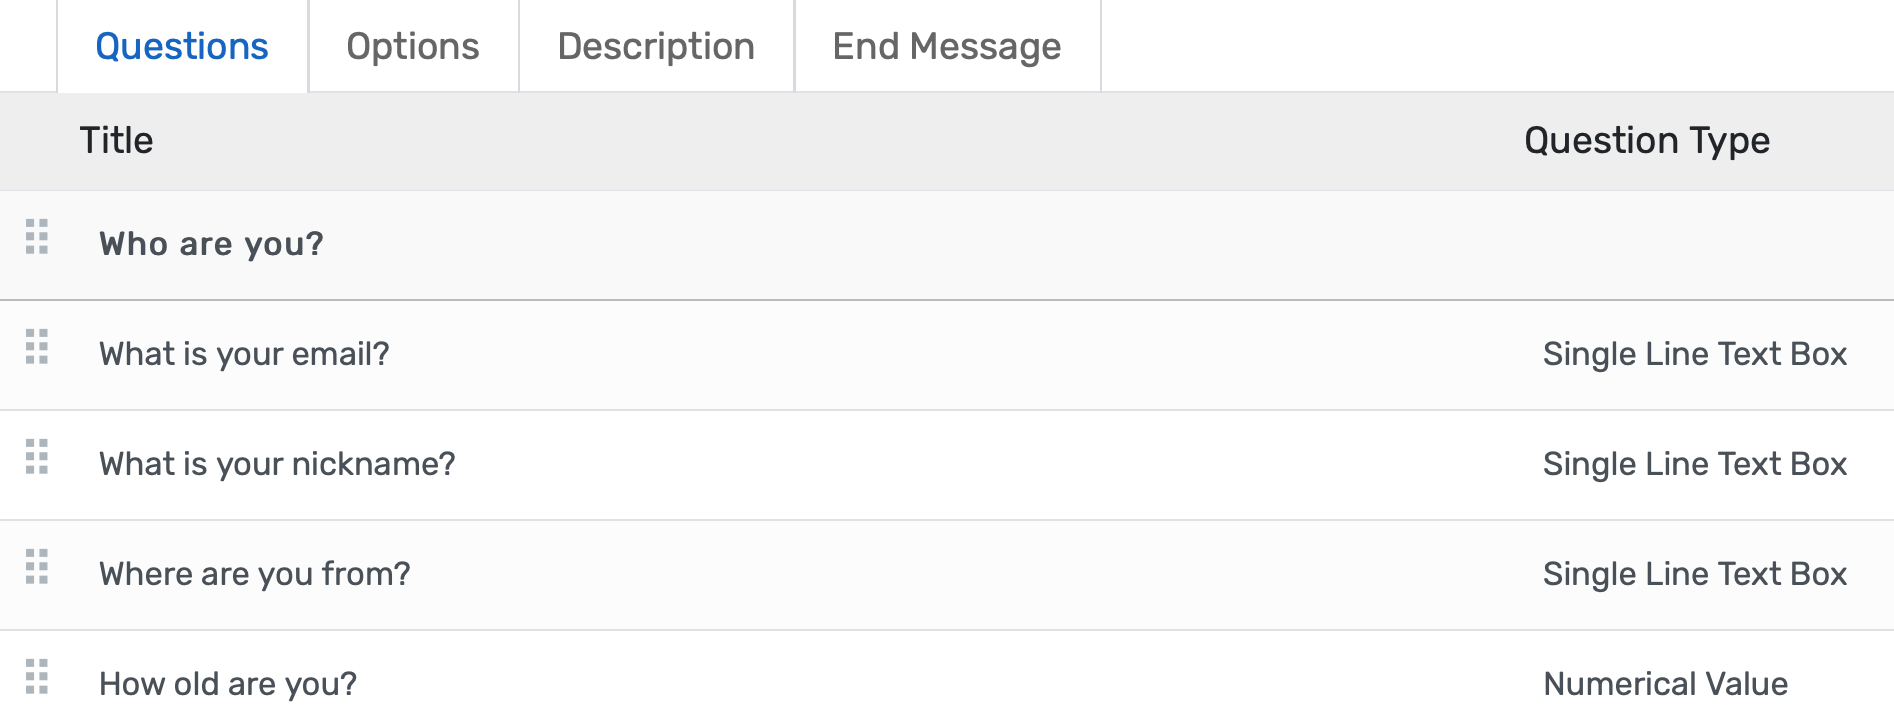Select the "How old are you?" question

tap(228, 683)
